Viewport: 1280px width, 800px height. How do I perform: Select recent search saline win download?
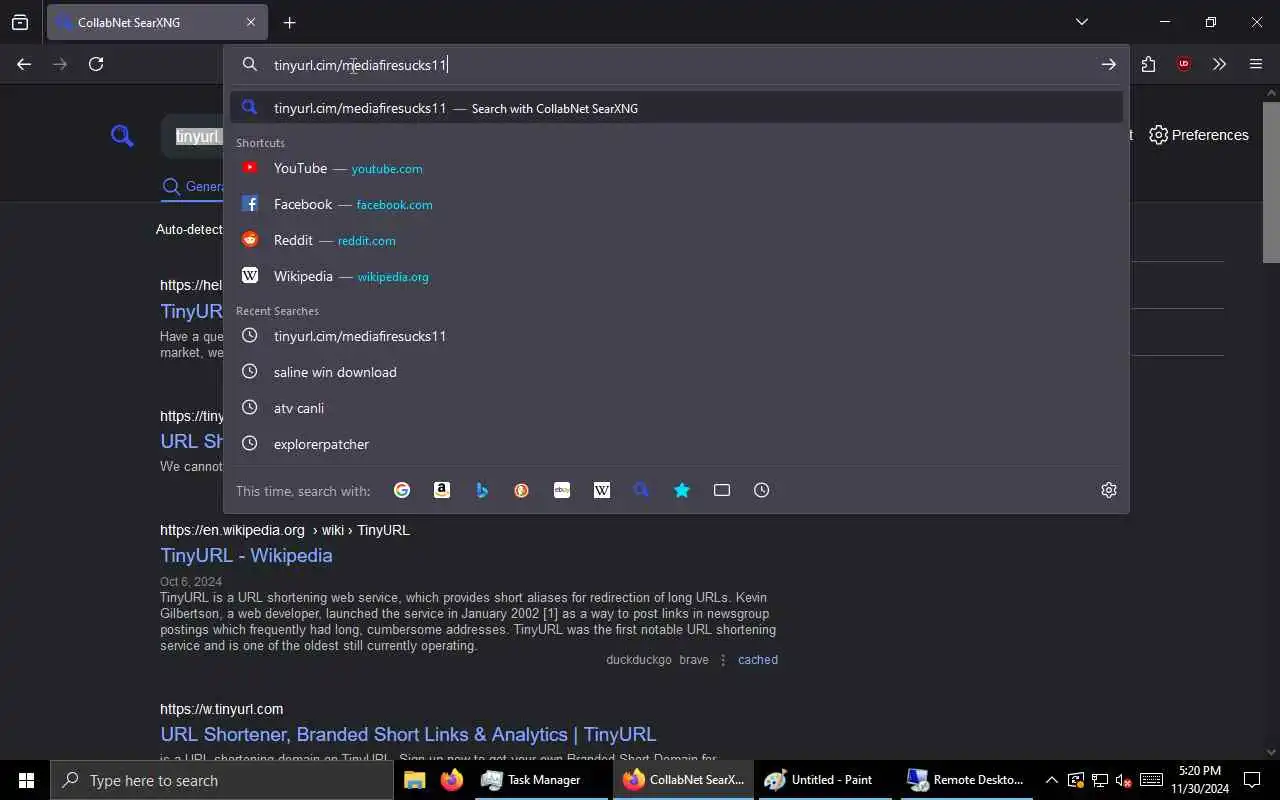pos(676,372)
